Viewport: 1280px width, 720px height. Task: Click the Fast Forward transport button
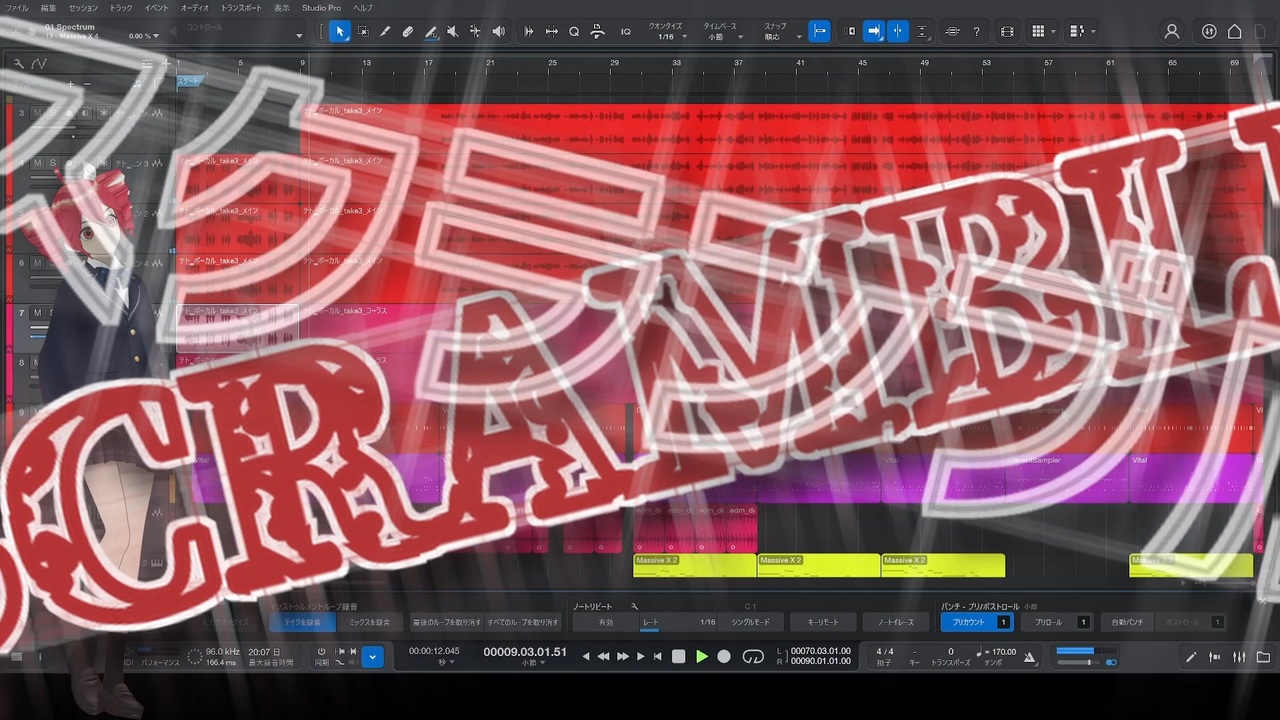click(x=622, y=657)
